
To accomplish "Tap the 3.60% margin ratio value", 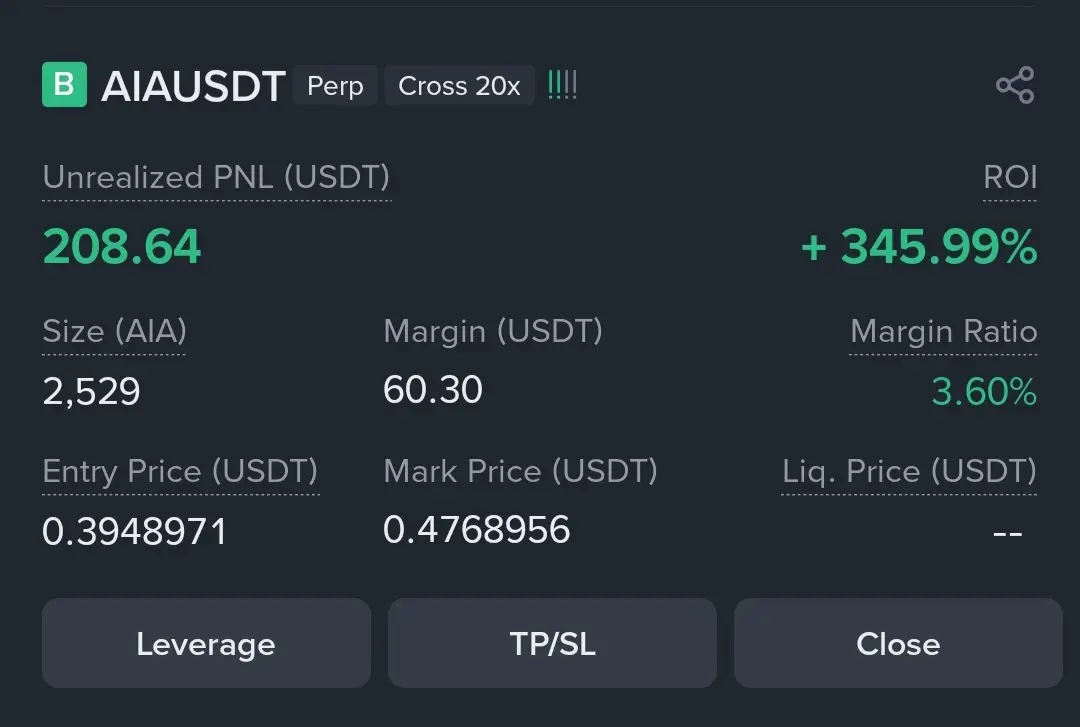I will [984, 391].
